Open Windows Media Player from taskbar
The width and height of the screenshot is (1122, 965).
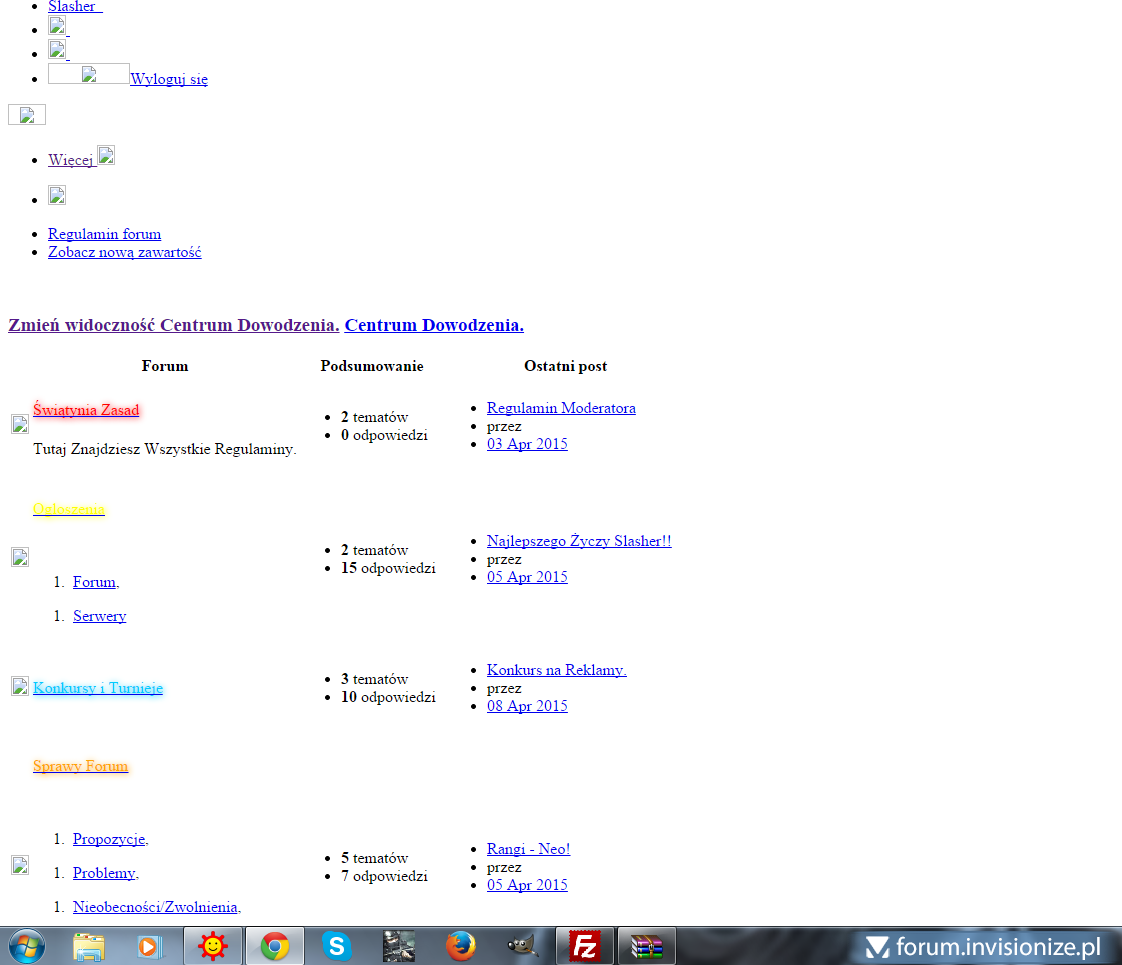point(150,946)
